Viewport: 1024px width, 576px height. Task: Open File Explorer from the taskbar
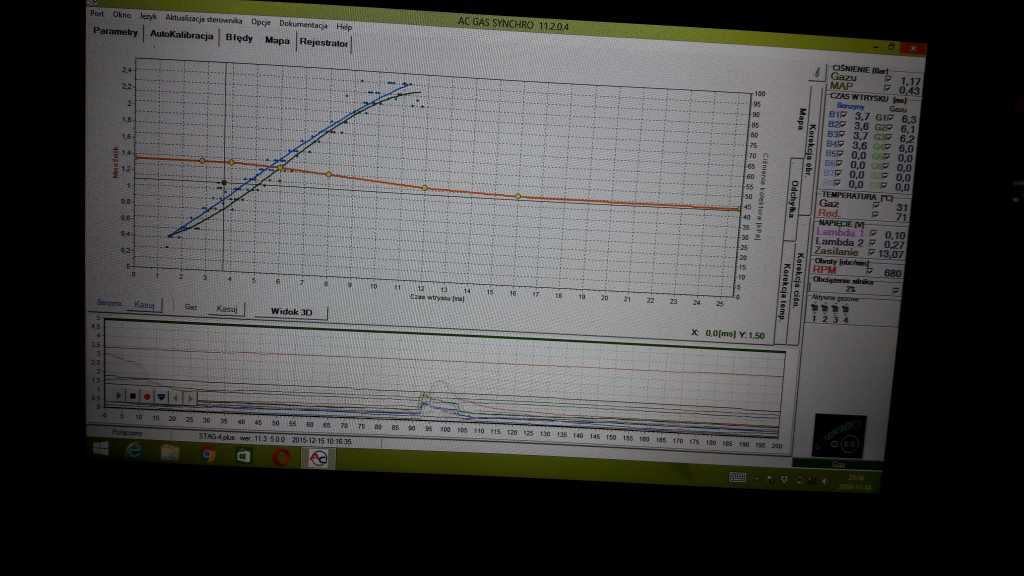[170, 454]
